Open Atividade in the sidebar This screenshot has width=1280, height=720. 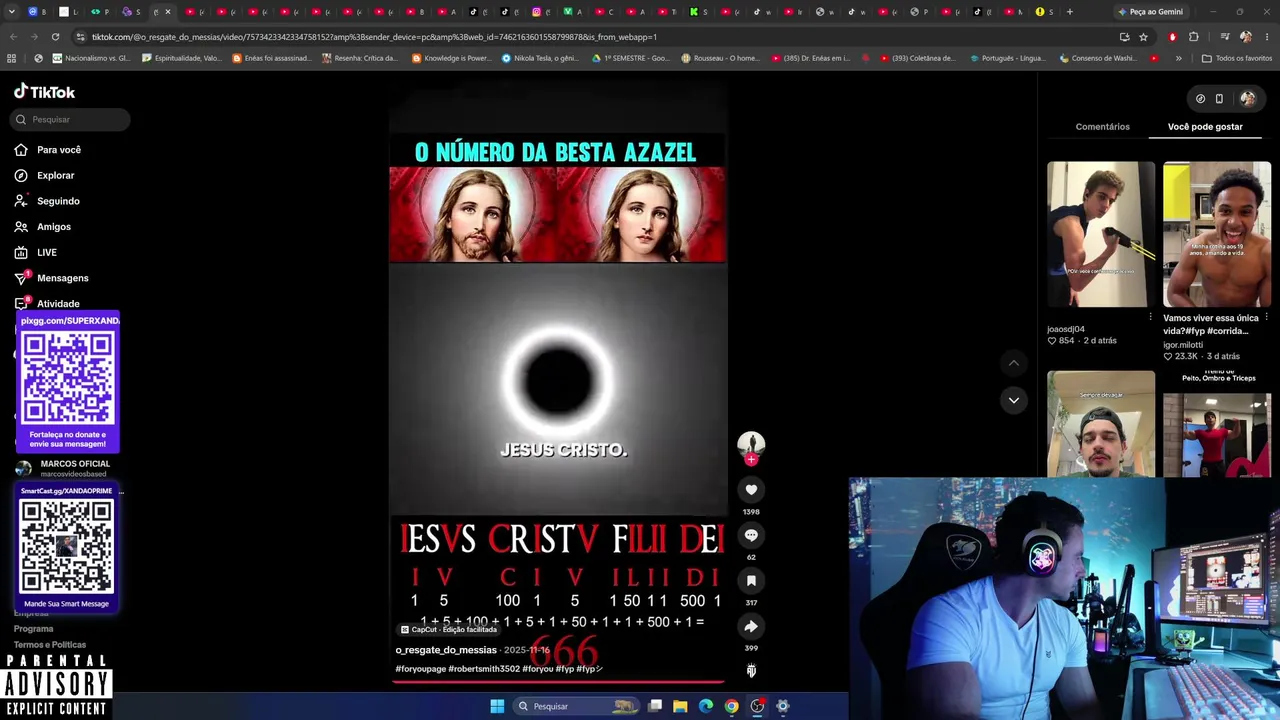pos(47,303)
